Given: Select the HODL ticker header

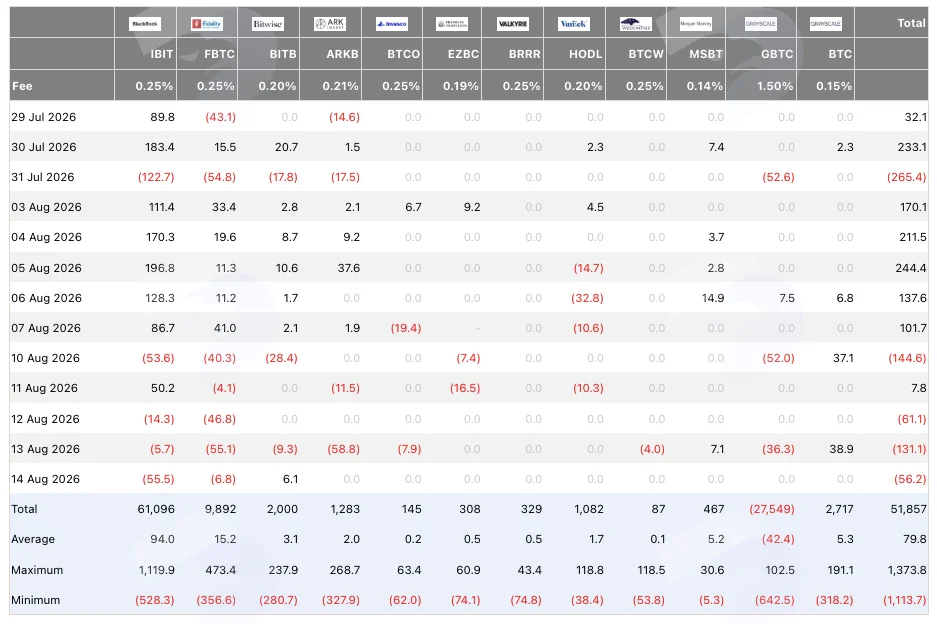Looking at the screenshot, I should [x=586, y=54].
